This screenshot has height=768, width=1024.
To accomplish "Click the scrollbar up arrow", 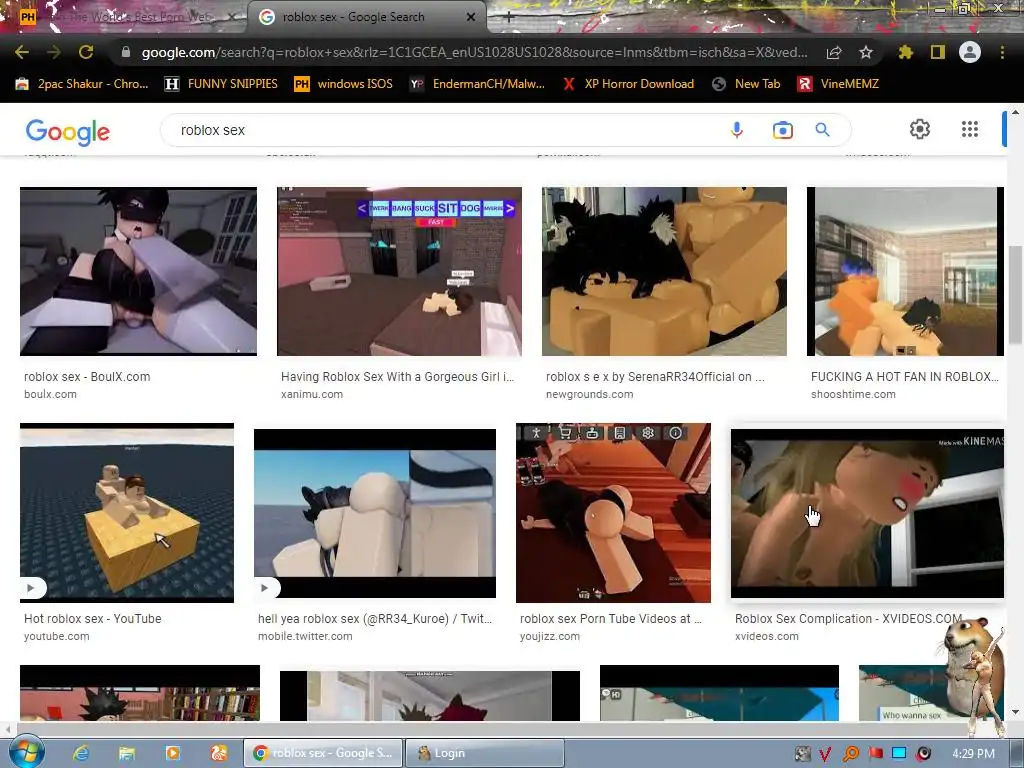I will pyautogui.click(x=1015, y=112).
